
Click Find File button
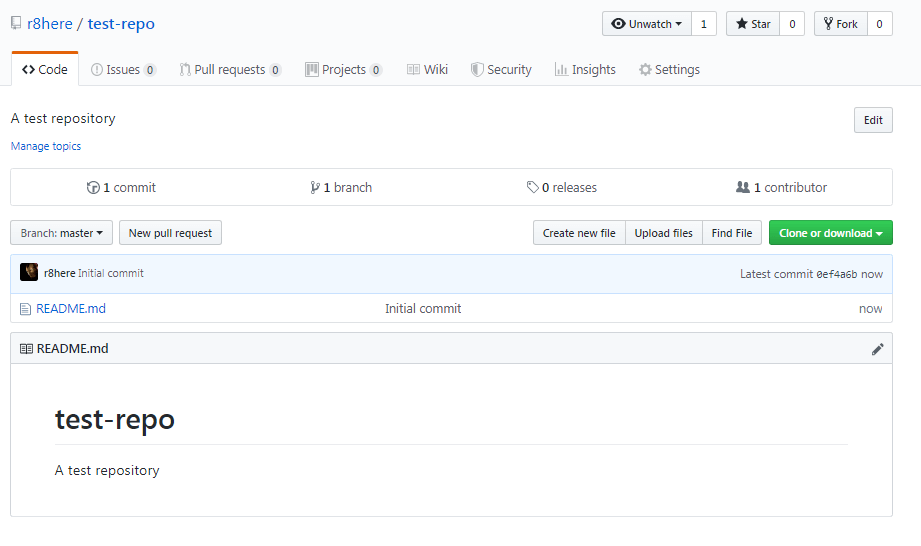[732, 233]
